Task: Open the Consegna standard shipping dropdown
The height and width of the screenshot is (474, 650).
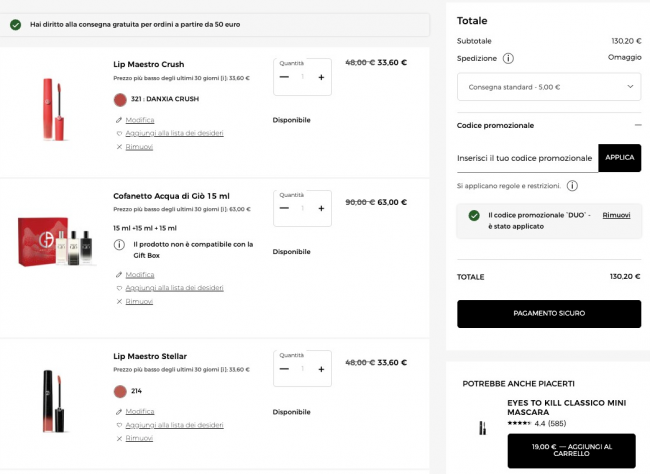Action: pyautogui.click(x=548, y=87)
